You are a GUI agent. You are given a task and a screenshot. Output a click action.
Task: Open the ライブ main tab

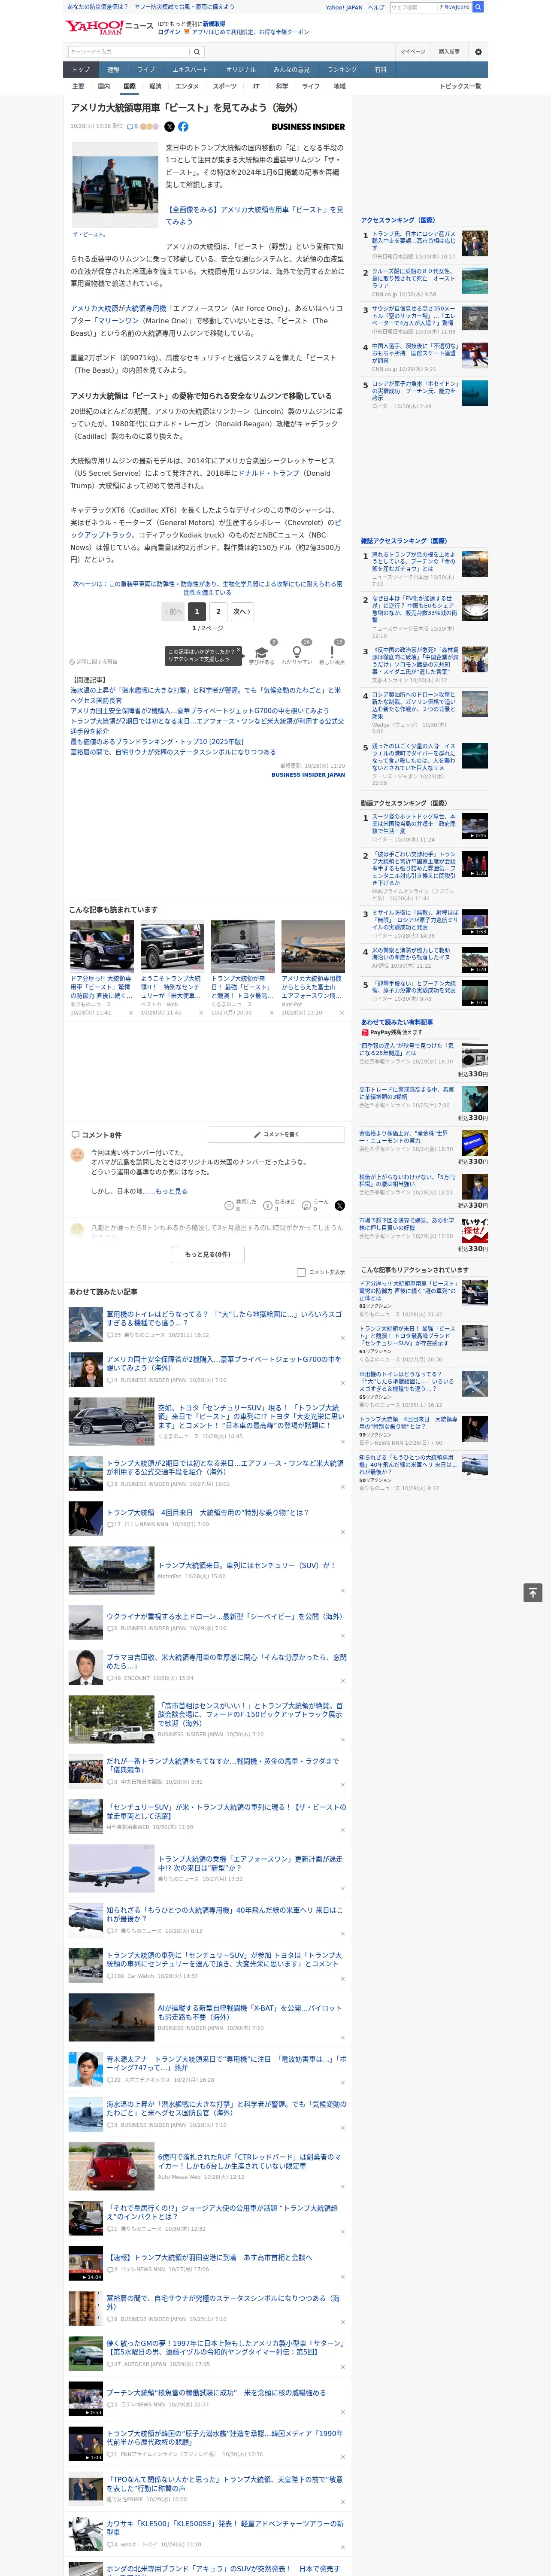click(x=146, y=70)
